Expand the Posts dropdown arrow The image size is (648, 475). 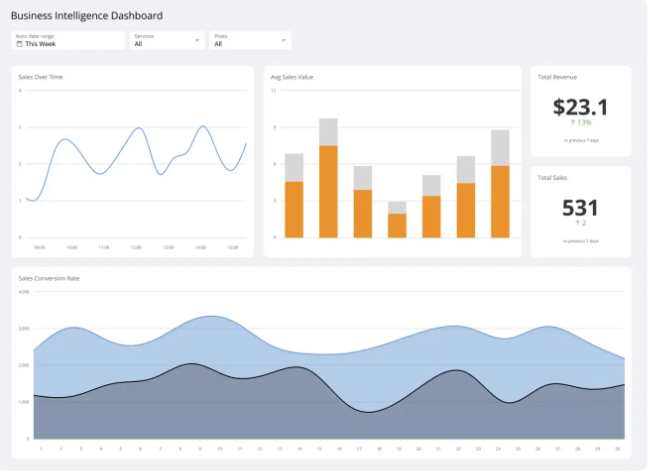[283, 41]
